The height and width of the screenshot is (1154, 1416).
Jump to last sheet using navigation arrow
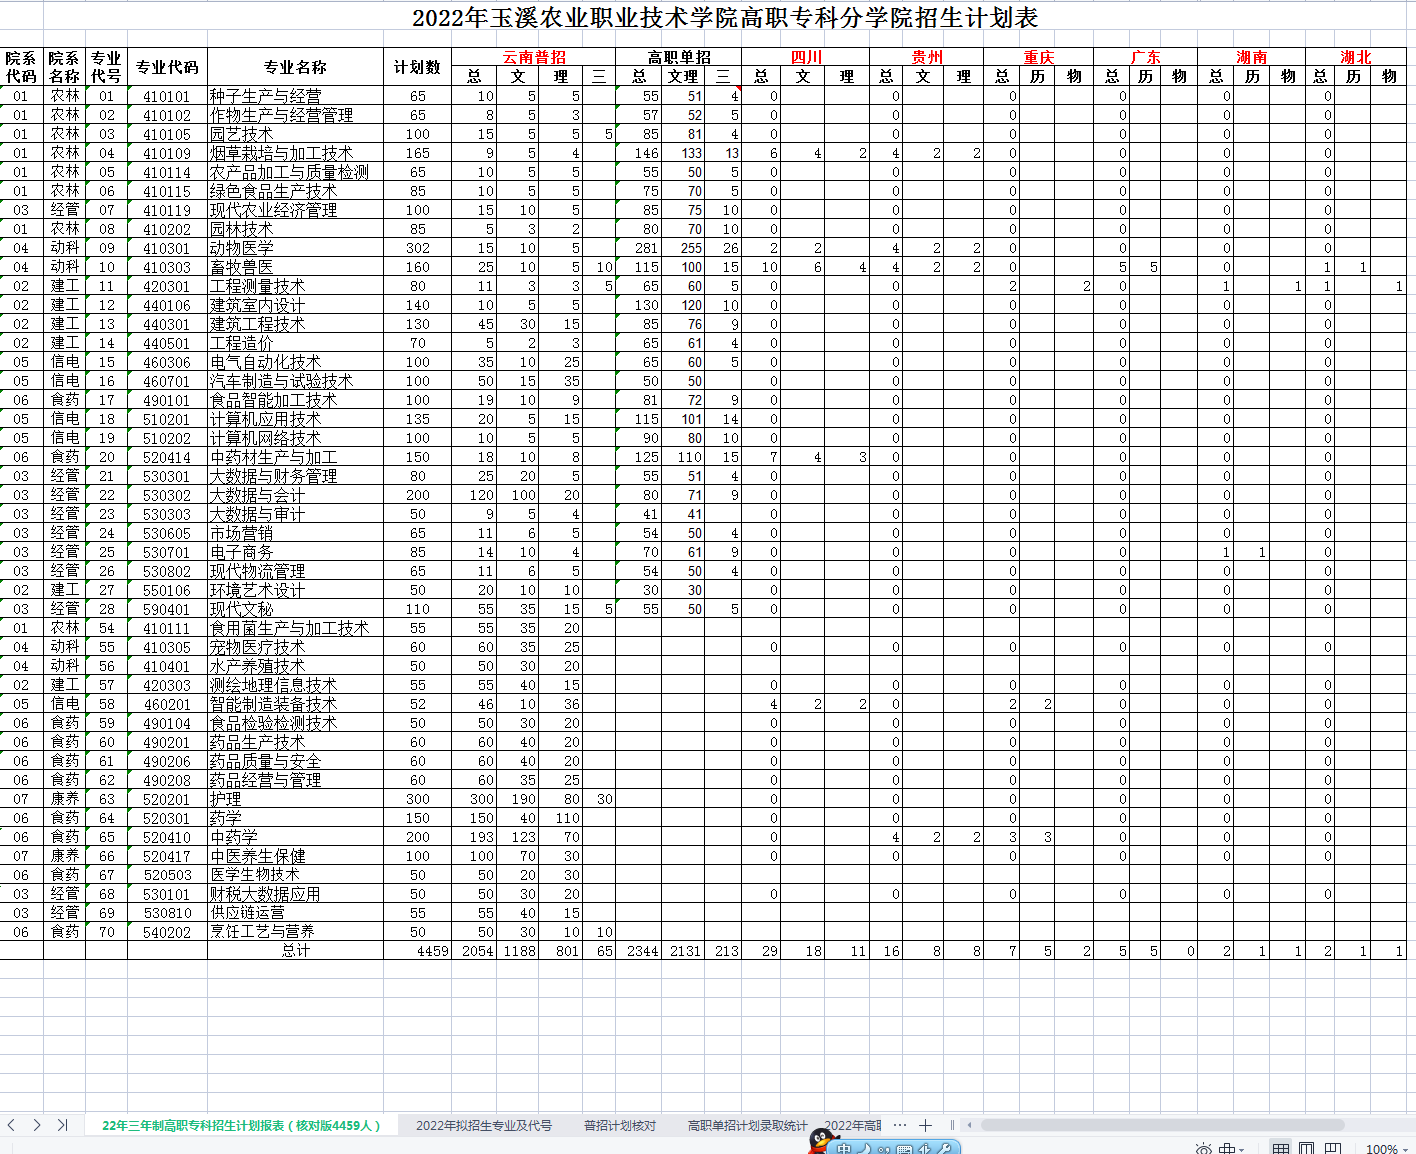(62, 1125)
